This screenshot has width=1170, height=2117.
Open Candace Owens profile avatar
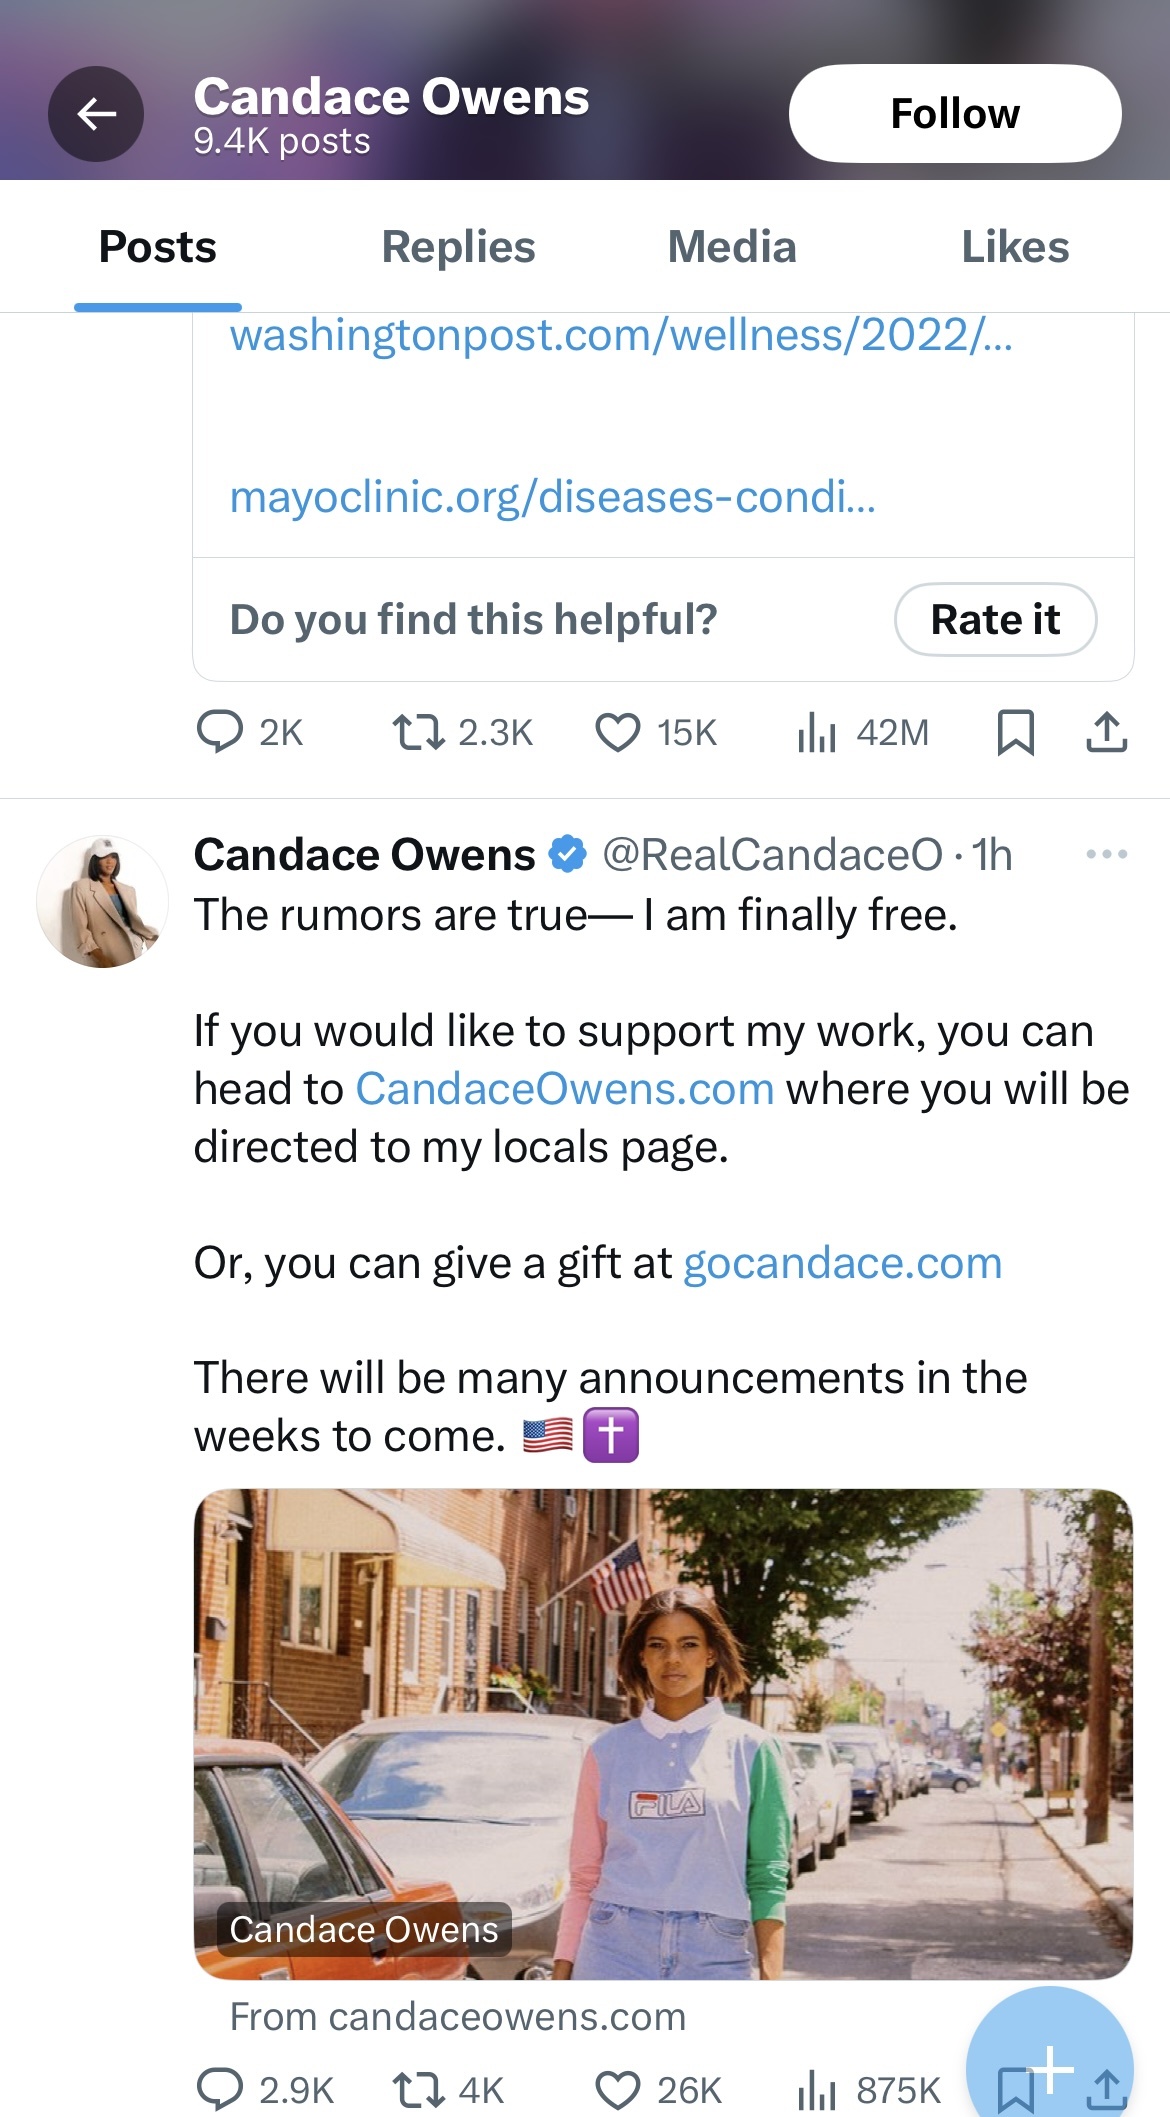click(102, 902)
